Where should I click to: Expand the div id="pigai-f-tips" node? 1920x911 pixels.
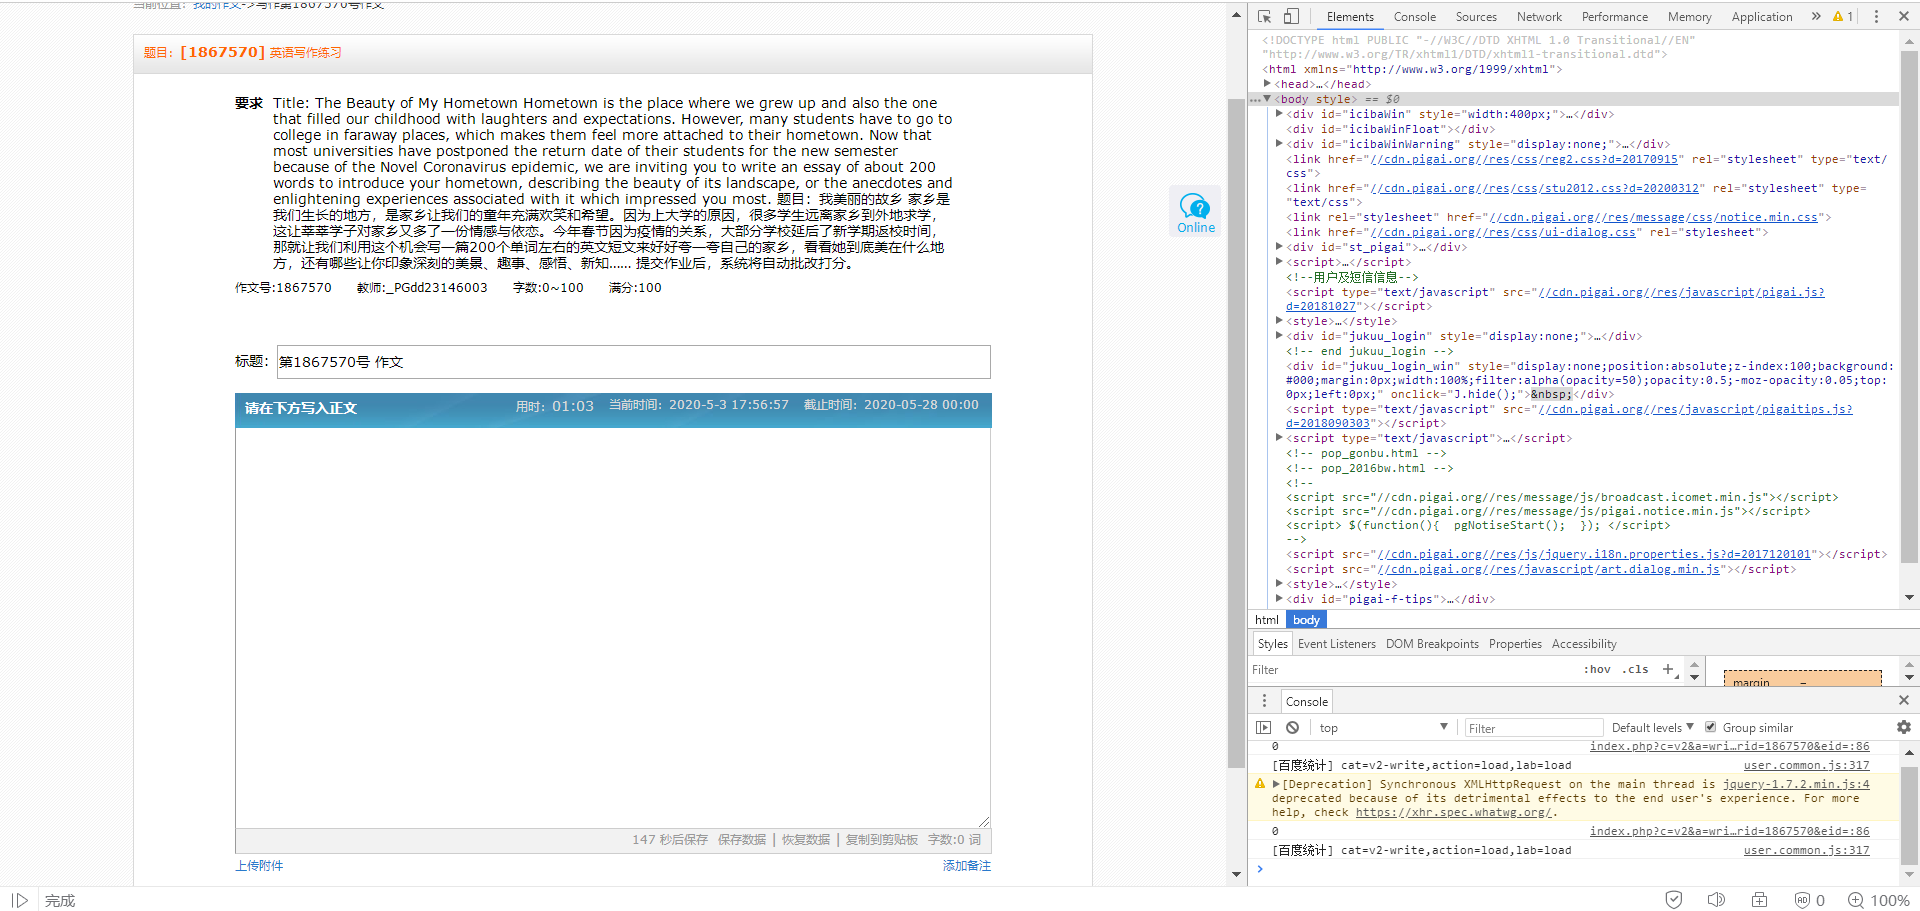(1280, 599)
